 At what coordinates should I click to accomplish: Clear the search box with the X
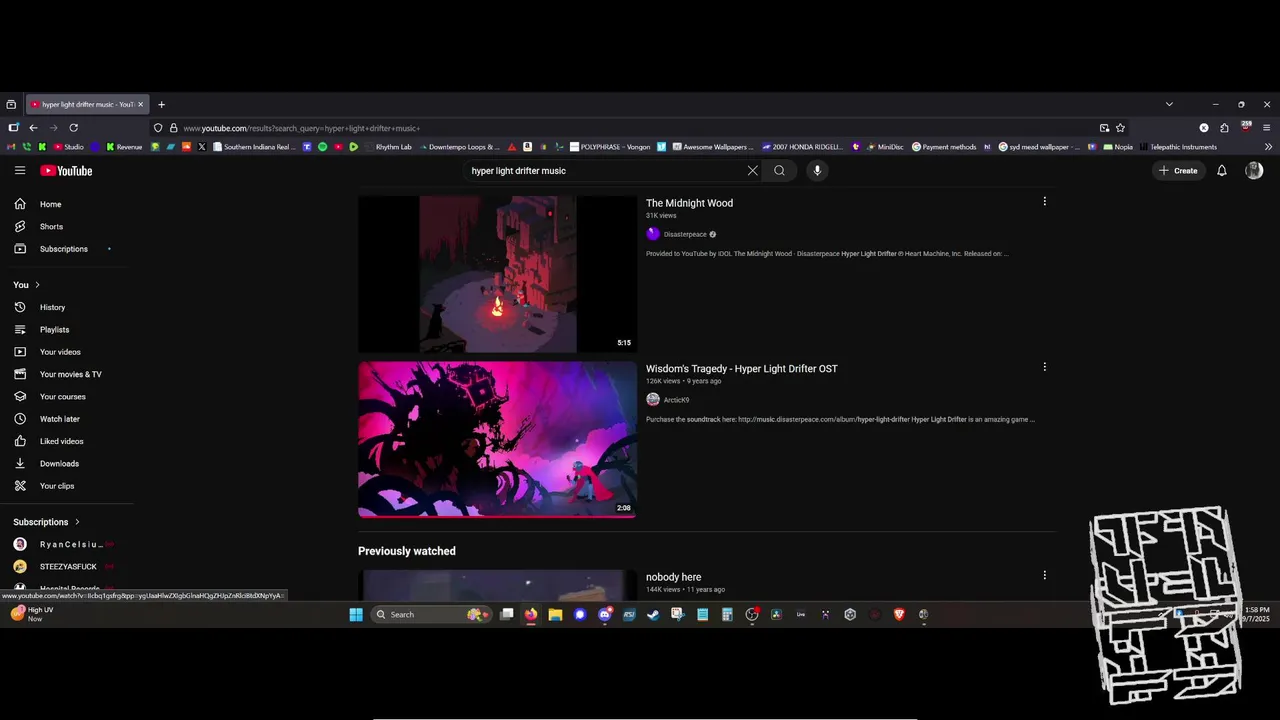[753, 171]
